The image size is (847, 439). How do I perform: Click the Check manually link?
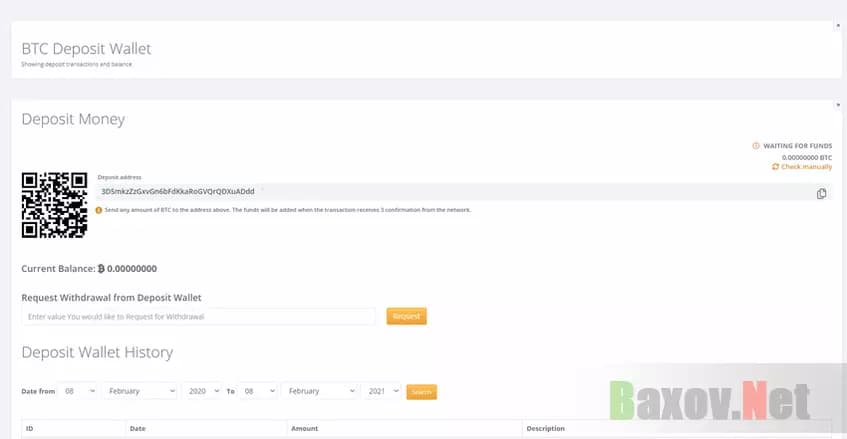click(806, 167)
